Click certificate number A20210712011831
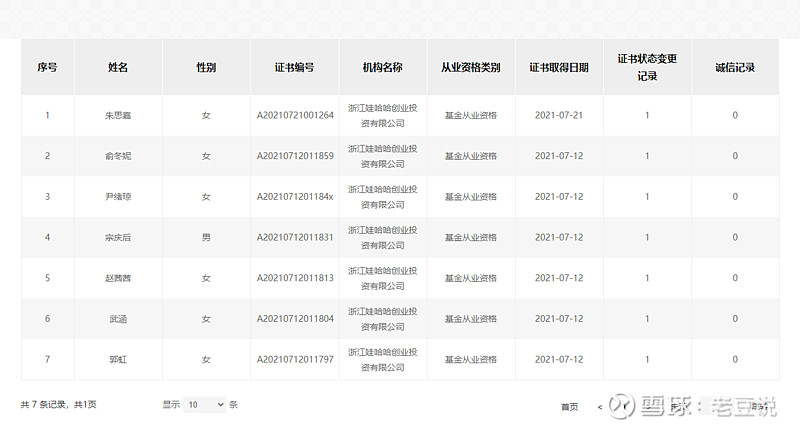 (x=295, y=237)
